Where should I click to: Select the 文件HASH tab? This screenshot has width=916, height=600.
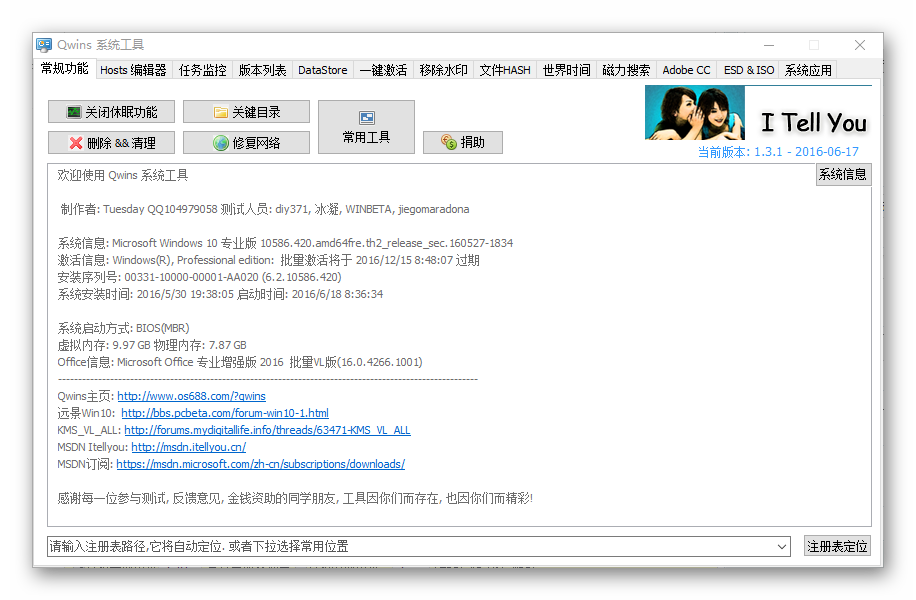[505, 70]
